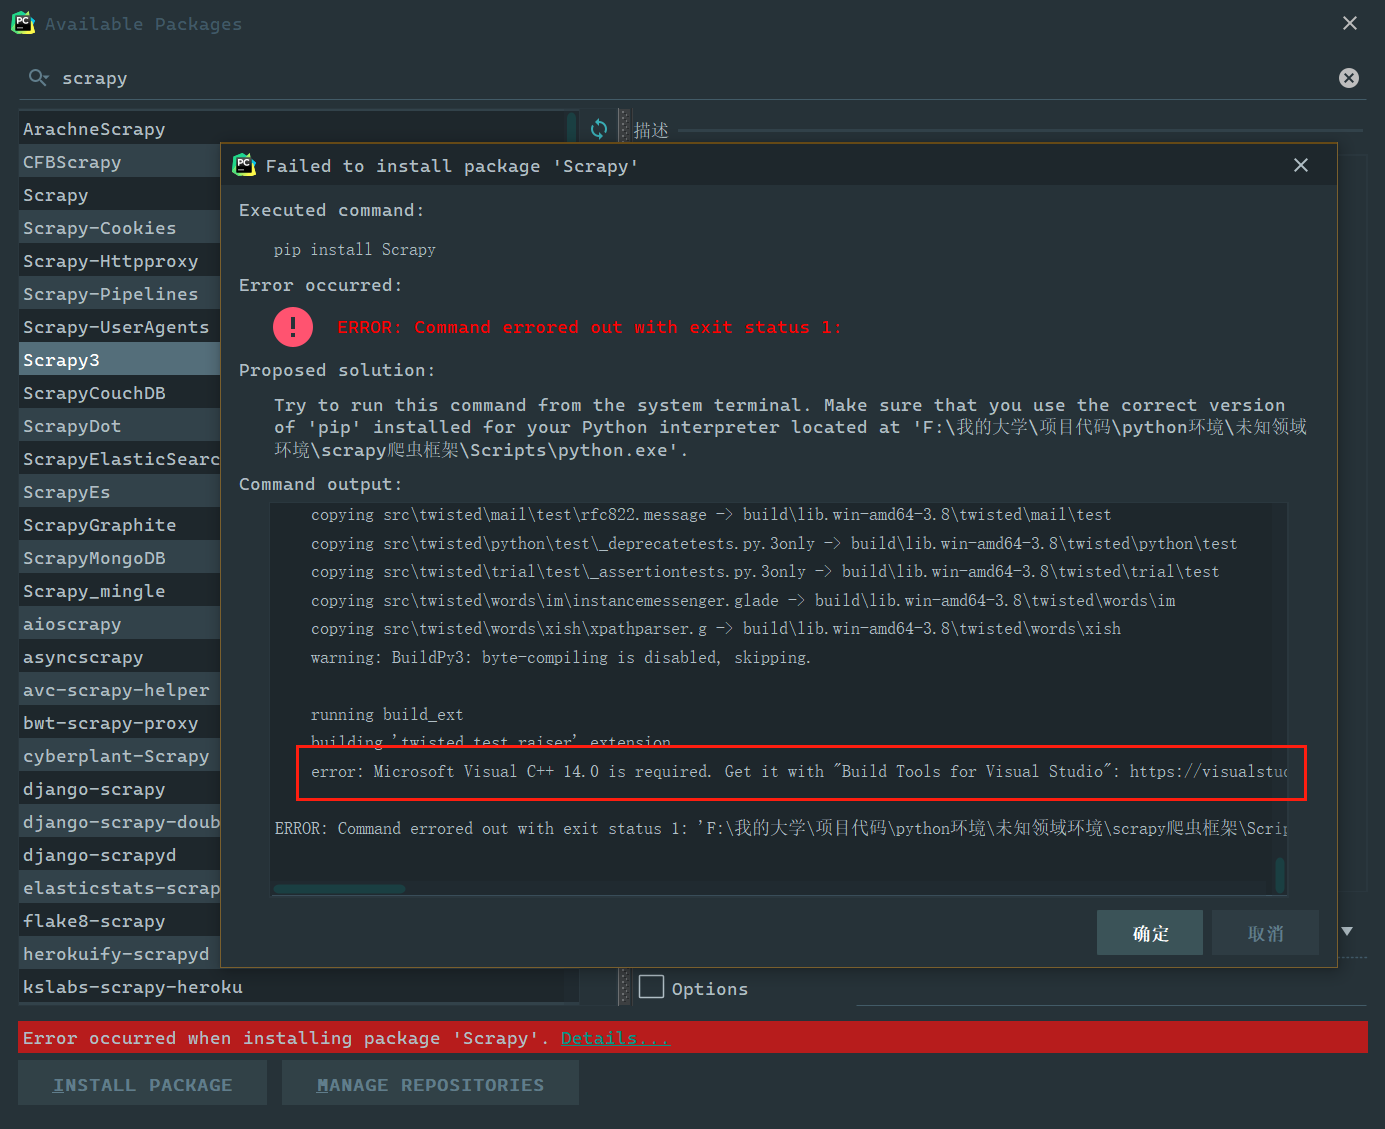Select ScrapyElasticSearch package

point(120,459)
